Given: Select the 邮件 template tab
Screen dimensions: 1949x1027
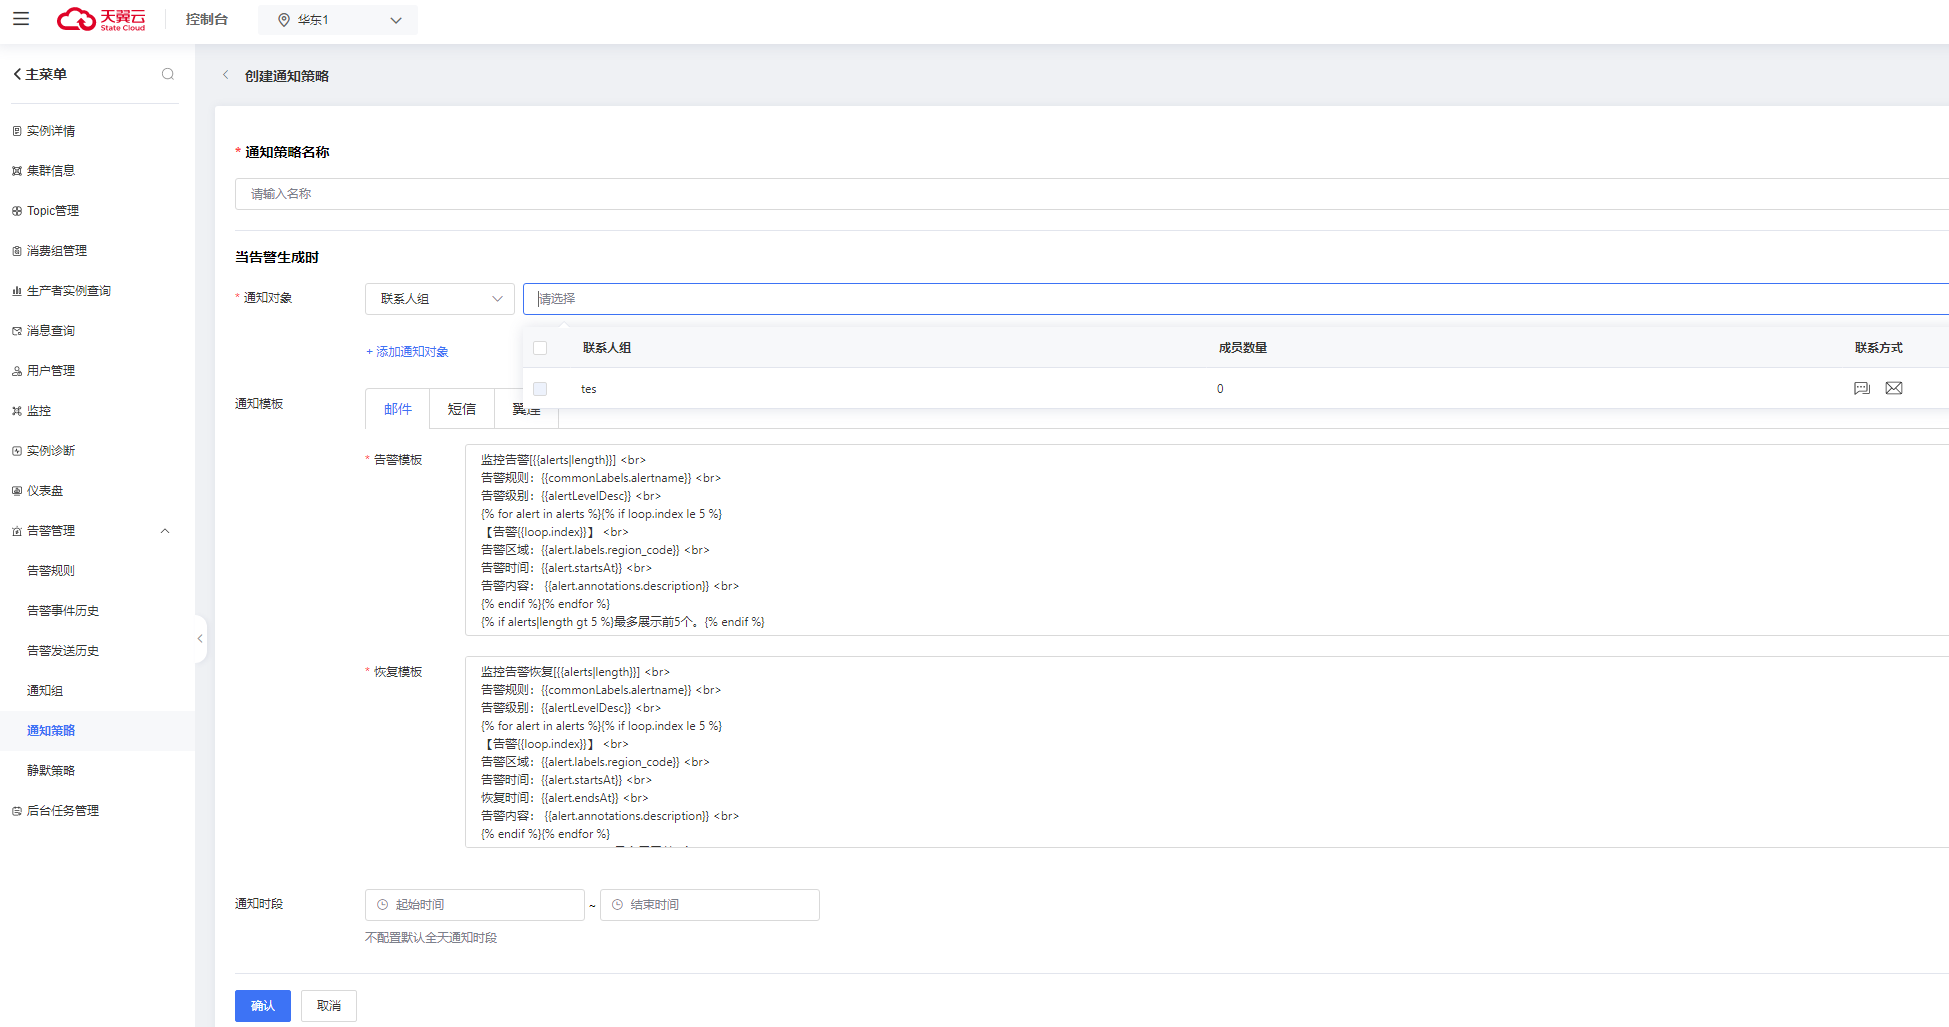Looking at the screenshot, I should click(397, 409).
